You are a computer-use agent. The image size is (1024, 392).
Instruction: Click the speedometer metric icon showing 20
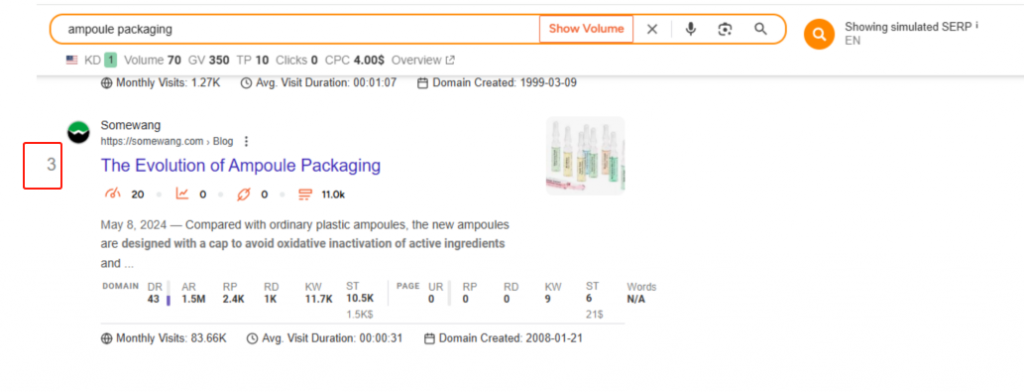(113, 194)
